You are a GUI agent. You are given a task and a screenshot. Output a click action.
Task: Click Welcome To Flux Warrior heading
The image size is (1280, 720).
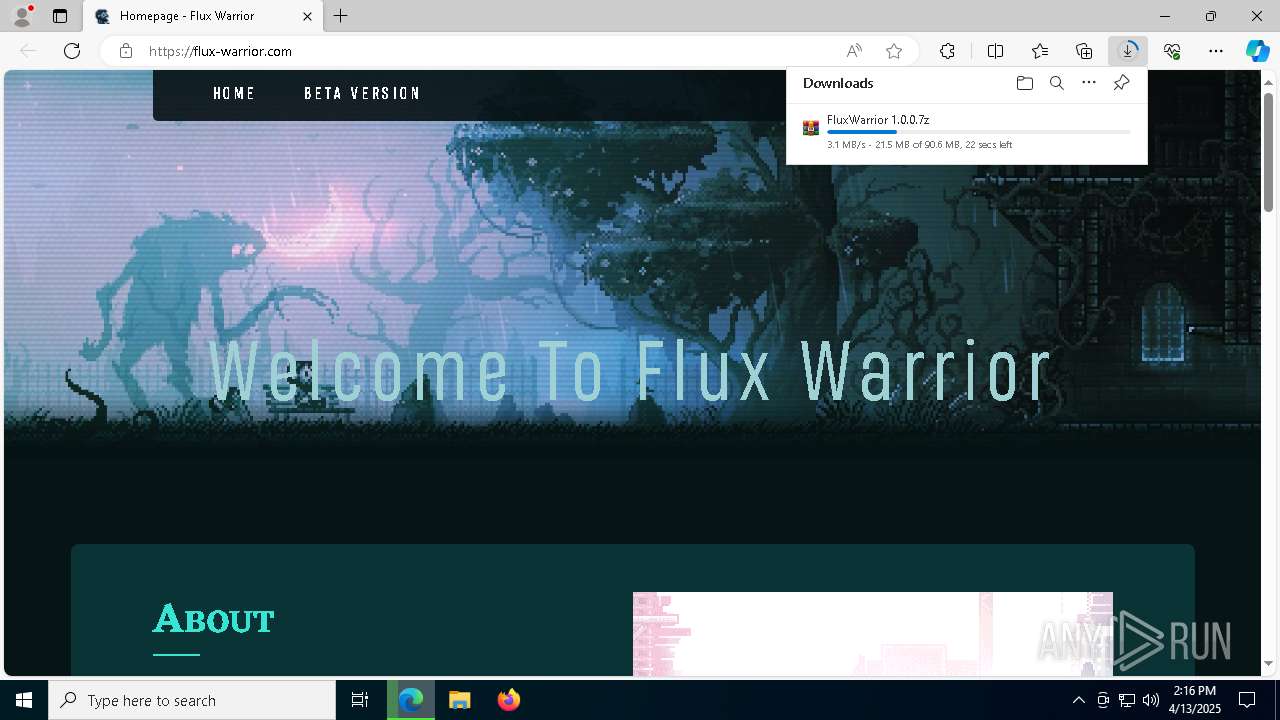tap(630, 372)
